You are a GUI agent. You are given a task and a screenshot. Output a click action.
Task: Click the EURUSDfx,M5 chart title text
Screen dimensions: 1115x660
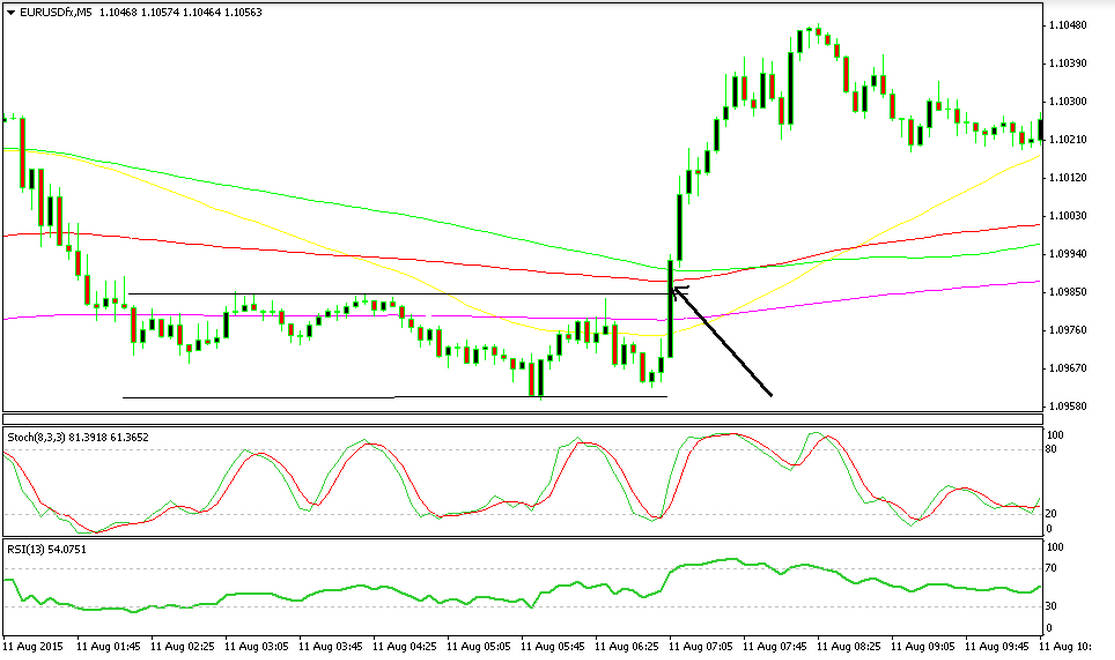pyautogui.click(x=56, y=13)
